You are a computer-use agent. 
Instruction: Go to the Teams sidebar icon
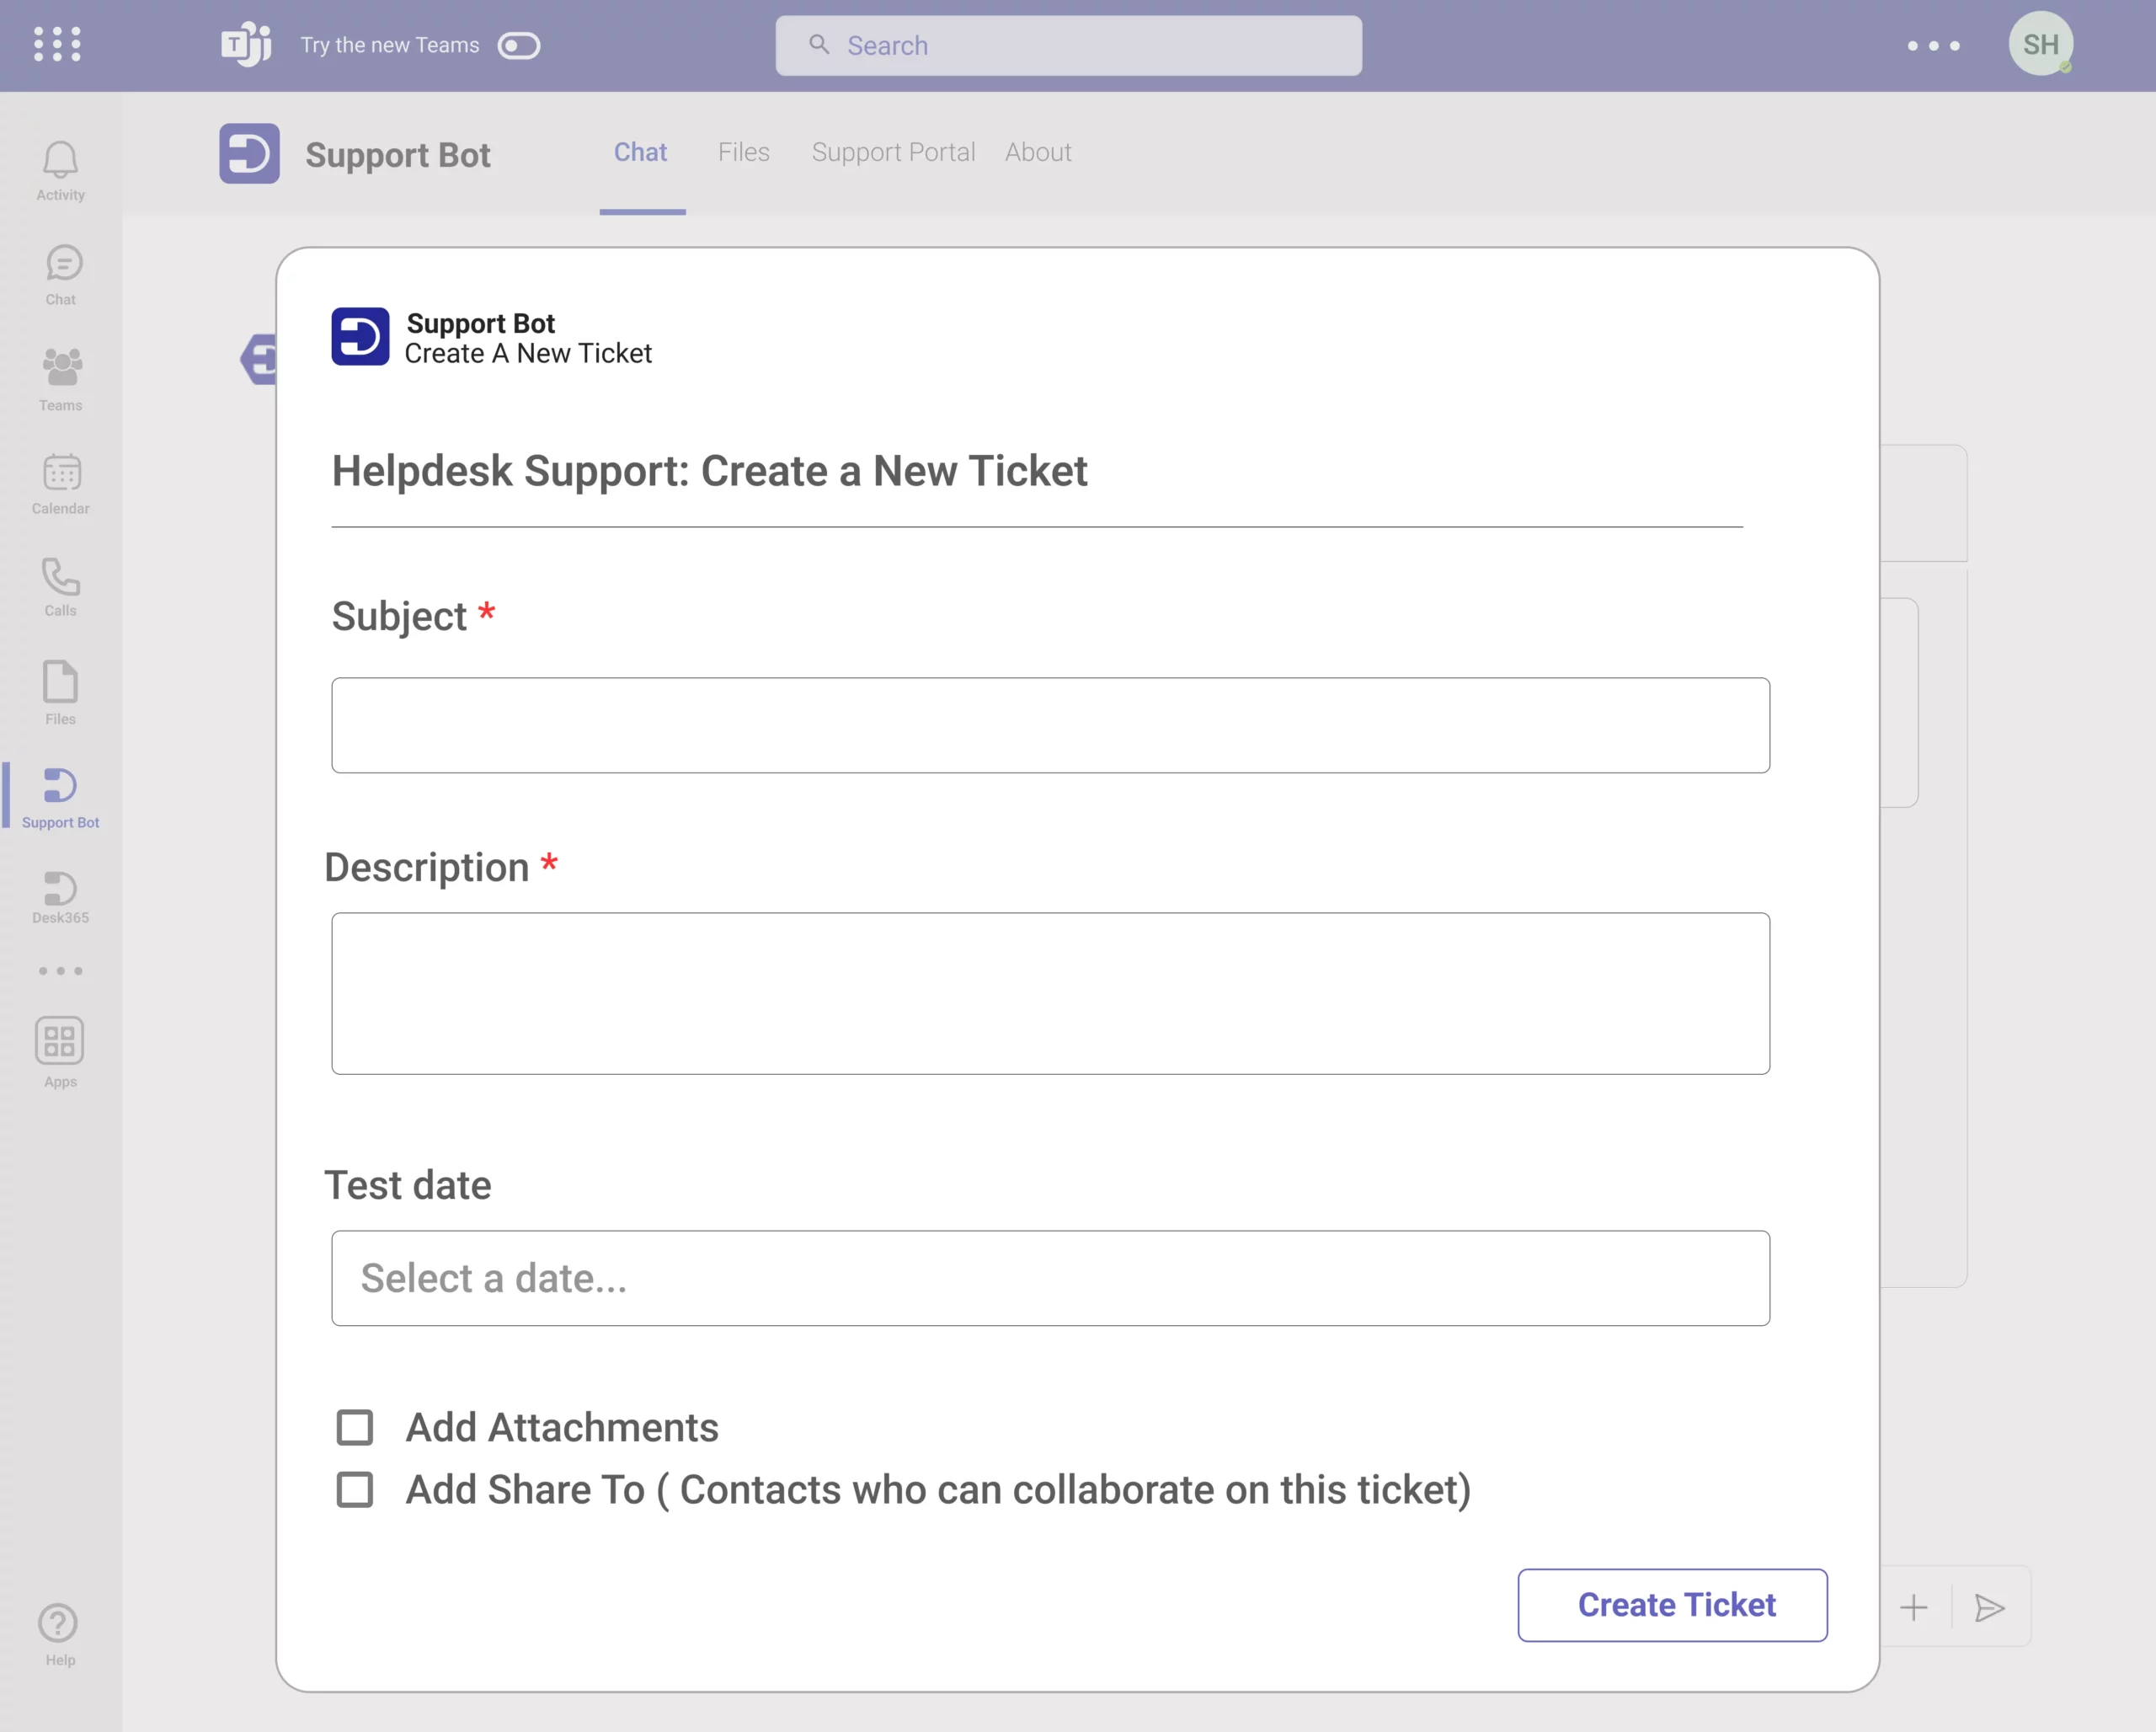(x=61, y=379)
